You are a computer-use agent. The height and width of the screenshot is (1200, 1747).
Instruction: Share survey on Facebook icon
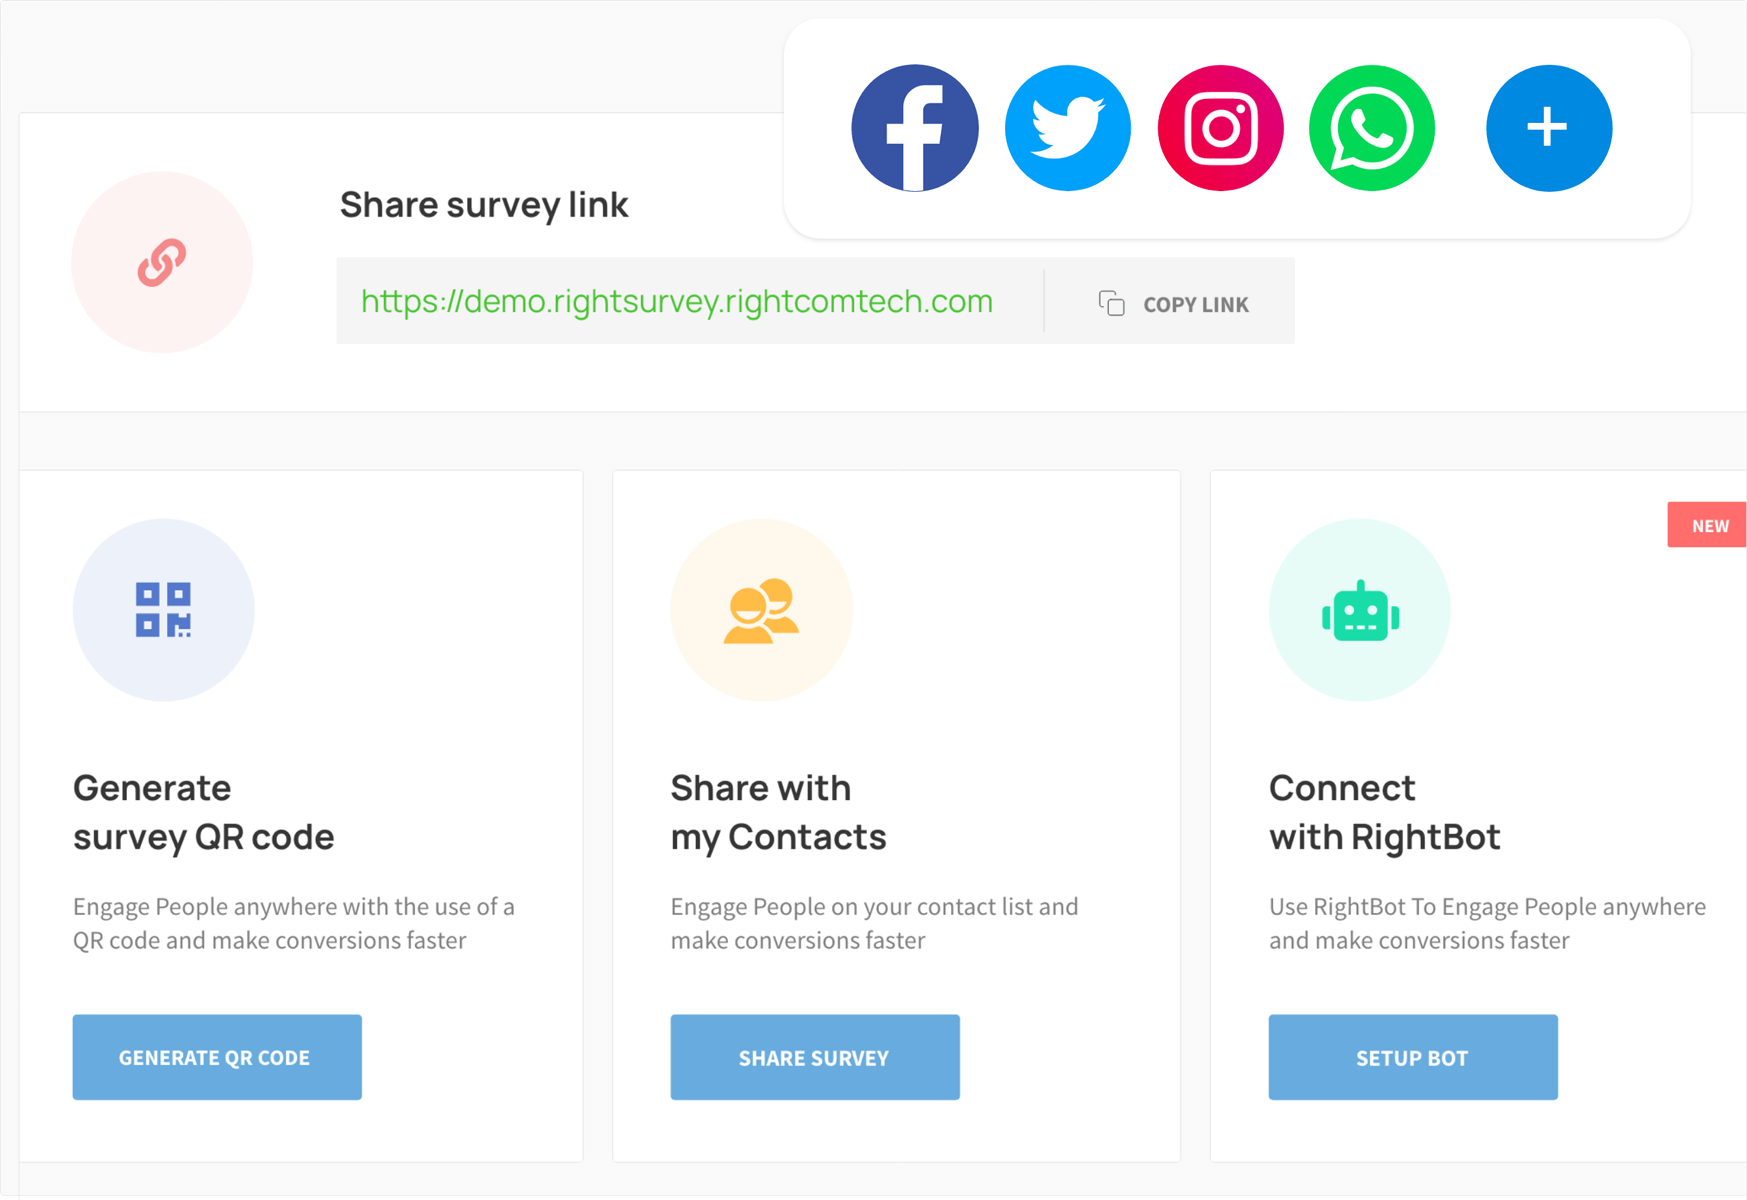[914, 128]
